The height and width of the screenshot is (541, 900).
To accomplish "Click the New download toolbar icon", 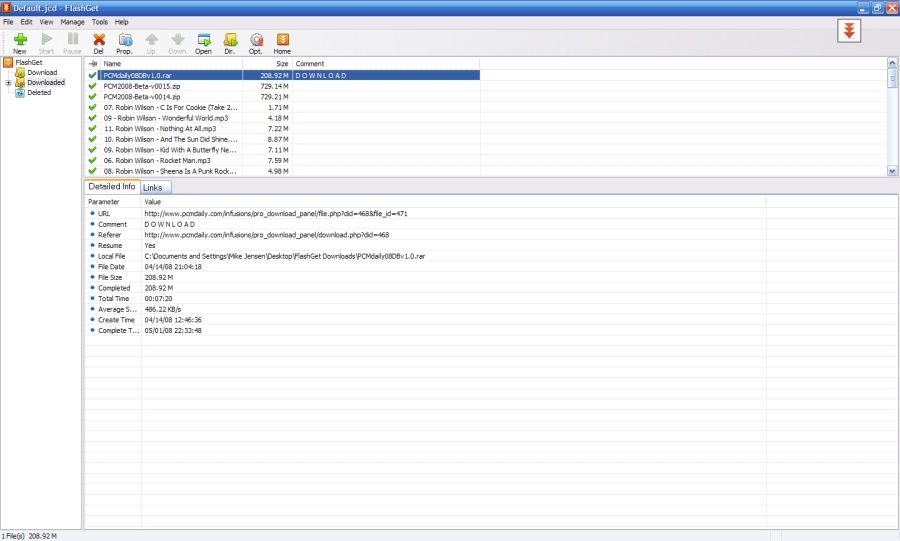I will click(x=20, y=41).
